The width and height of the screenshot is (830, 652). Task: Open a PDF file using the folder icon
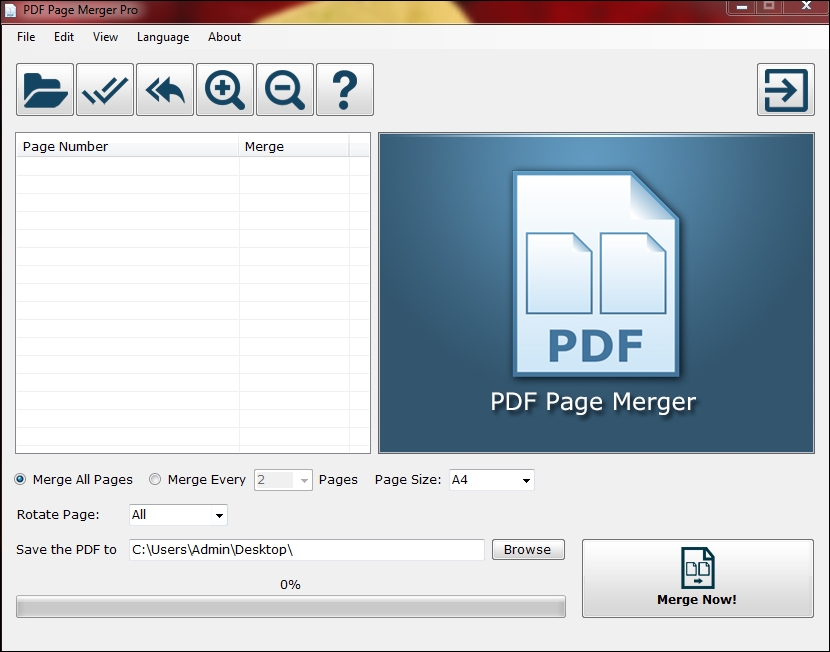43,89
